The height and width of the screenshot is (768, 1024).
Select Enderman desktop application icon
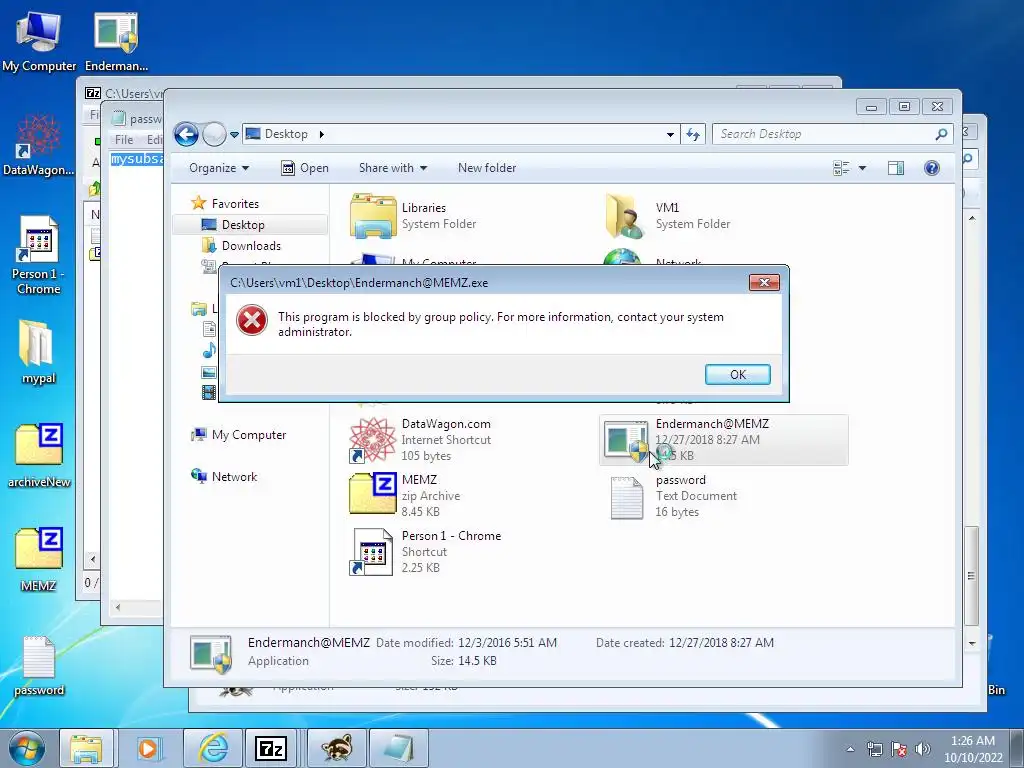pyautogui.click(x=116, y=40)
